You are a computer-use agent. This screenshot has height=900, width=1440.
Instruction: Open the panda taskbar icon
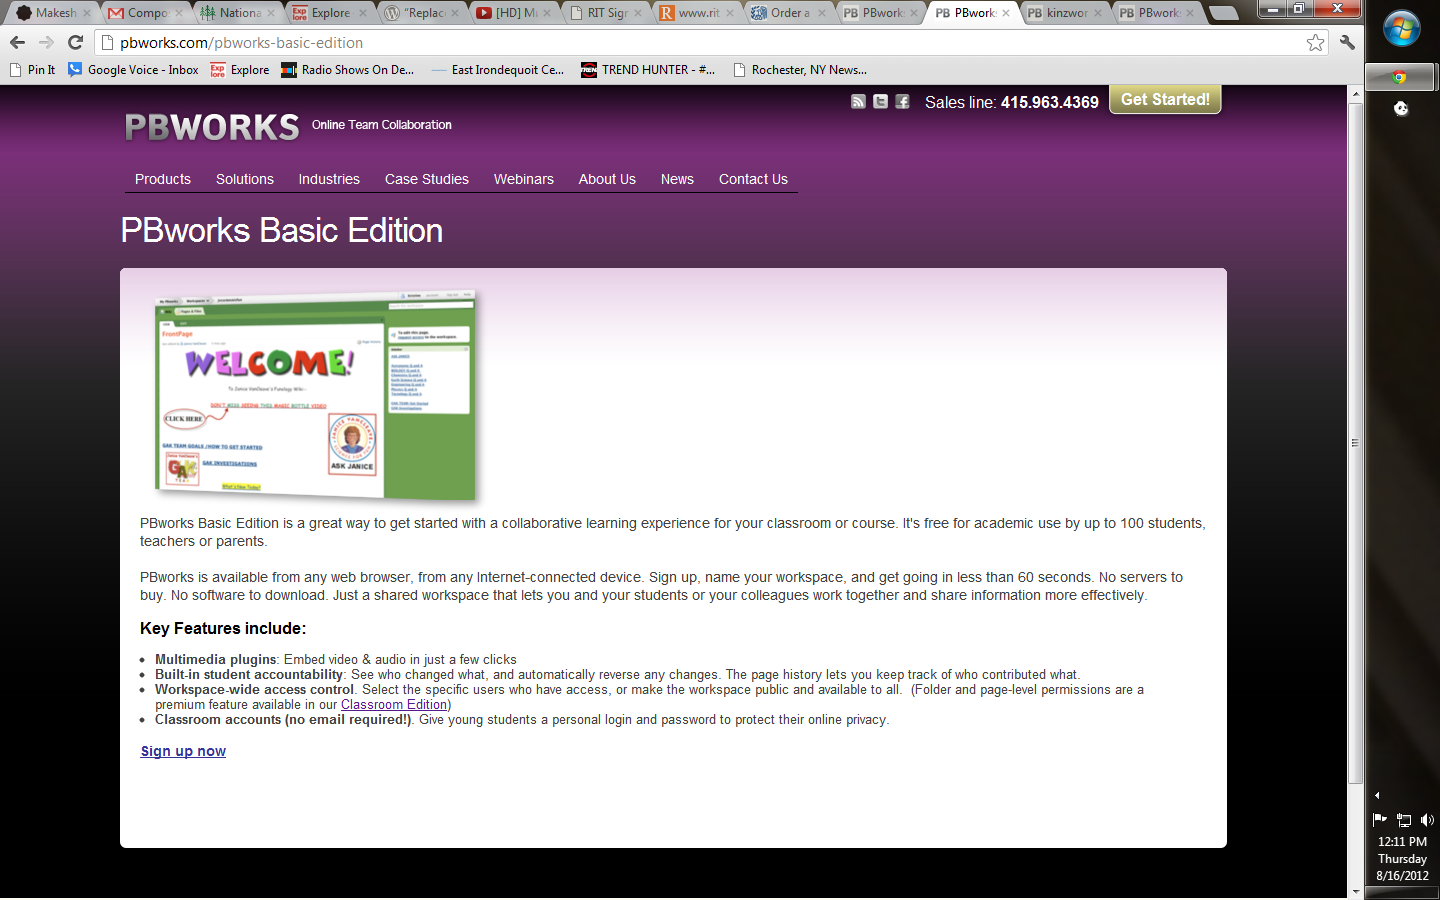click(x=1401, y=109)
